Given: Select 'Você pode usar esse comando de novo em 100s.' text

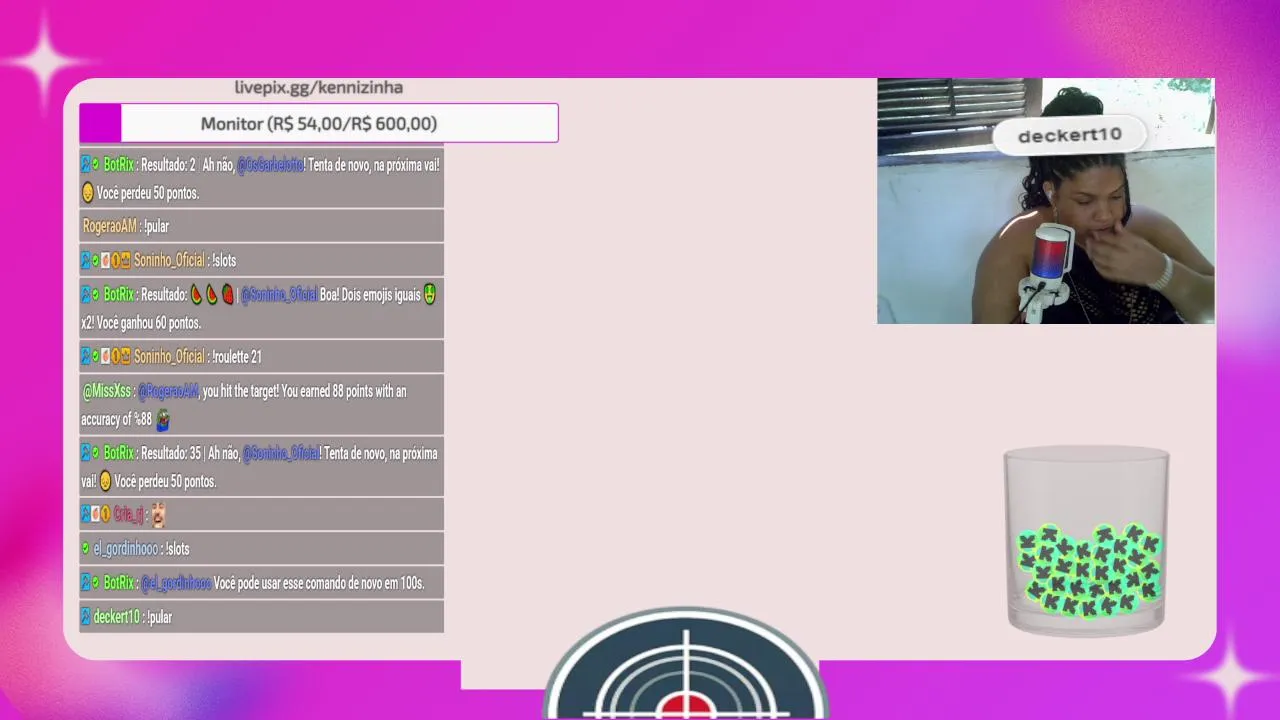Looking at the screenshot, I should pos(319,583).
